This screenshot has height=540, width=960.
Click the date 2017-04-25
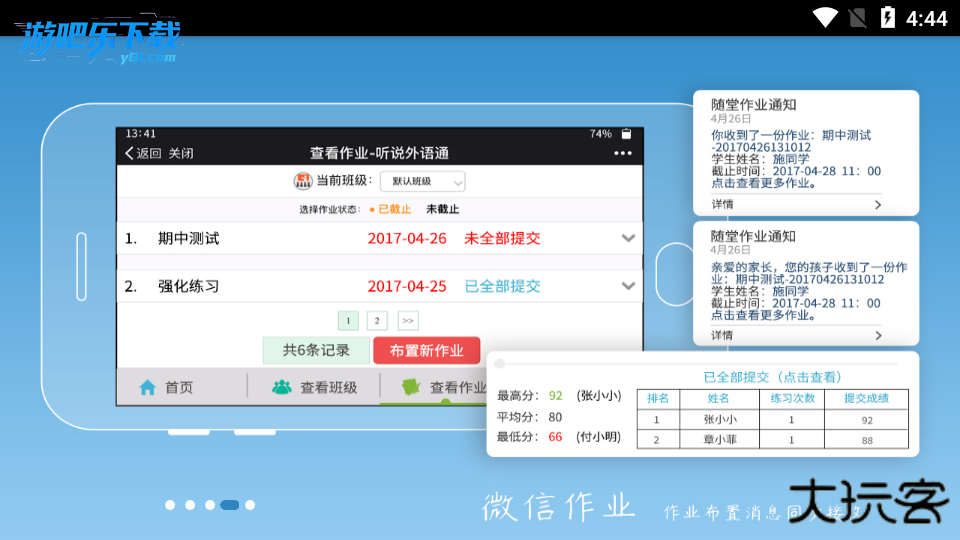pos(407,286)
